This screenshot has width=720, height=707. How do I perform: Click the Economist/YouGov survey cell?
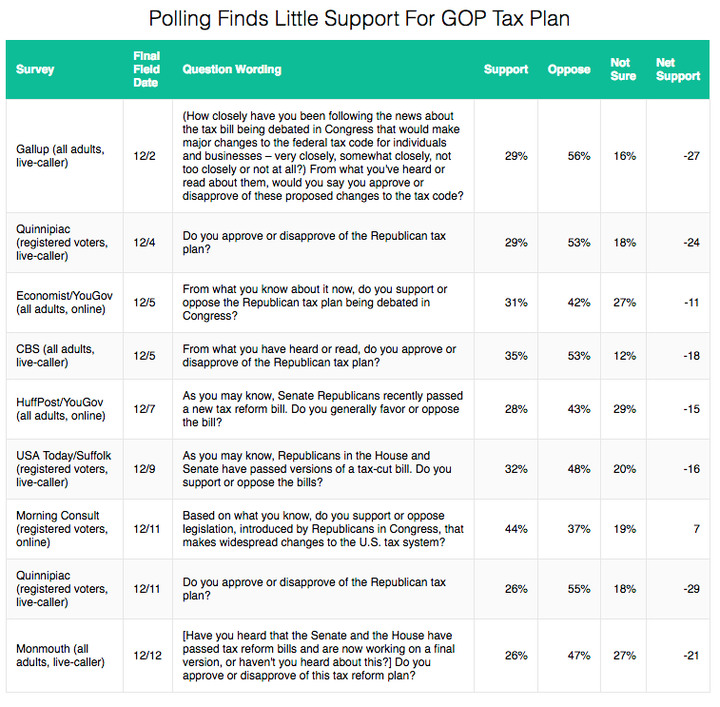64,303
